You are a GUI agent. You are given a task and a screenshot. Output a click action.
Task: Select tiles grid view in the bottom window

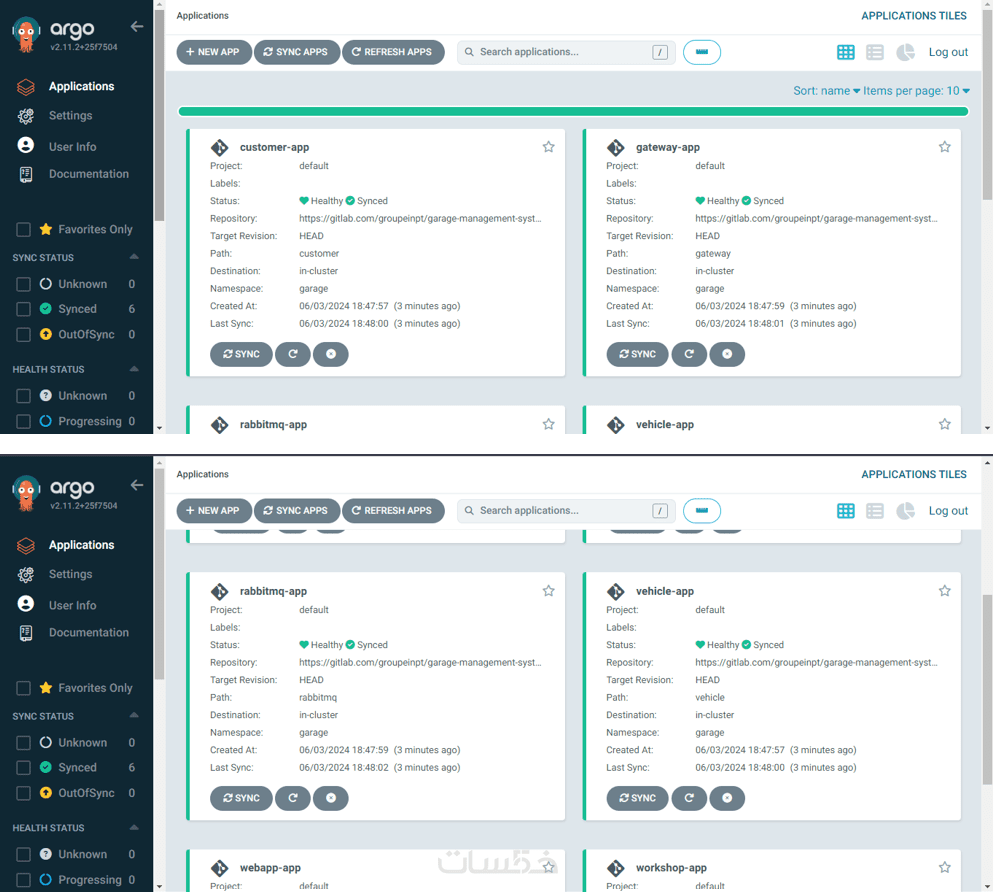coord(845,511)
